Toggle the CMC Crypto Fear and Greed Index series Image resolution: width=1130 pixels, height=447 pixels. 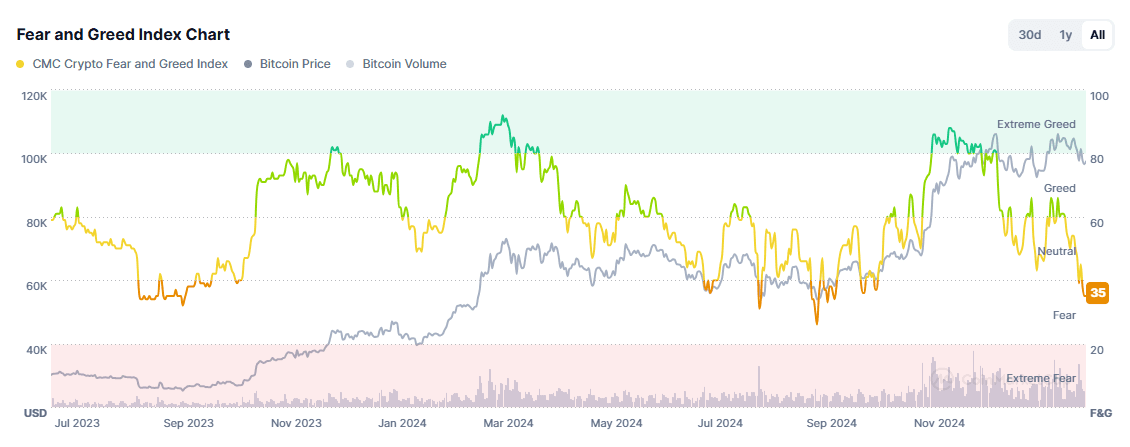click(x=130, y=64)
